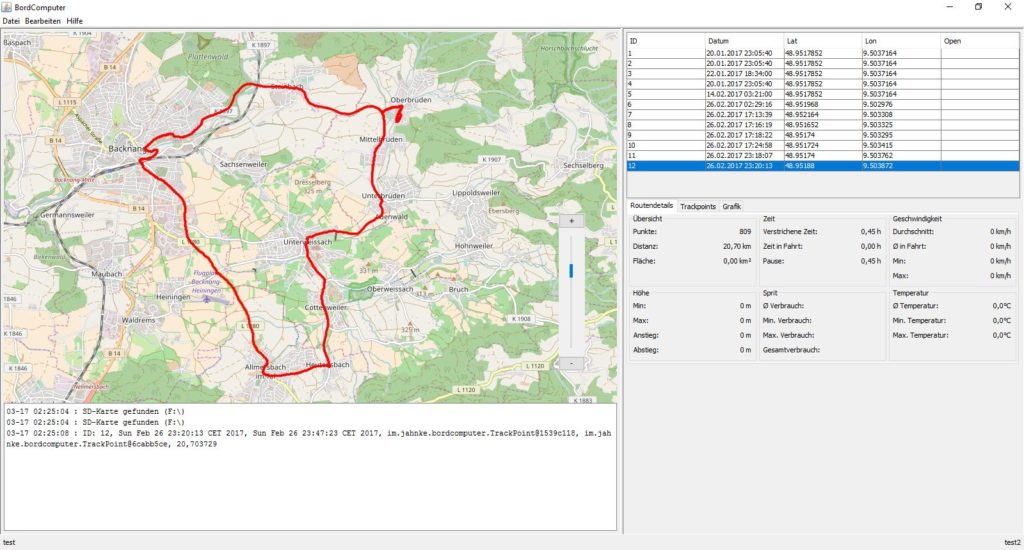
Task: Click the Open column header
Action: 979,40
